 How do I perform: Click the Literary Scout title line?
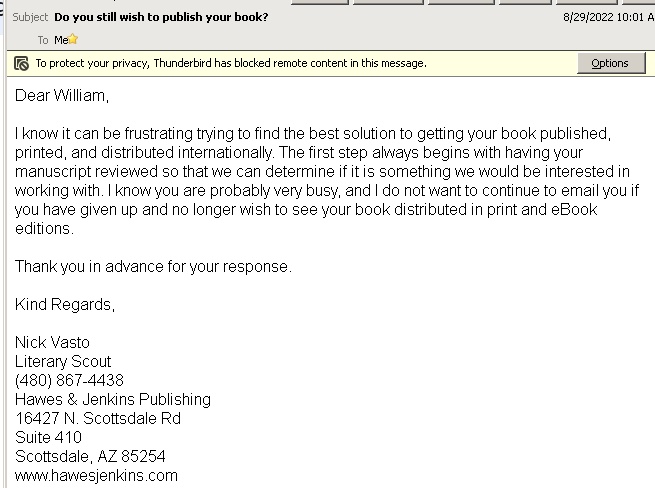point(63,362)
